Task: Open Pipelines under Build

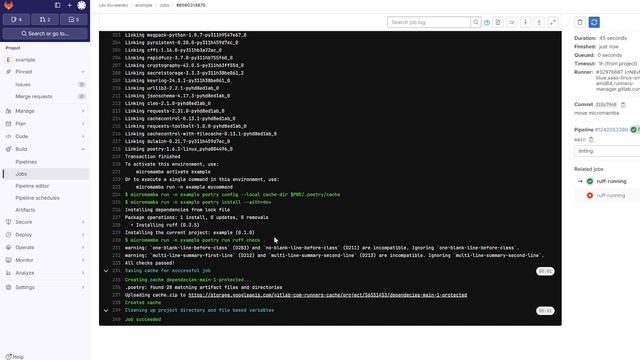Action: tap(45, 162)
